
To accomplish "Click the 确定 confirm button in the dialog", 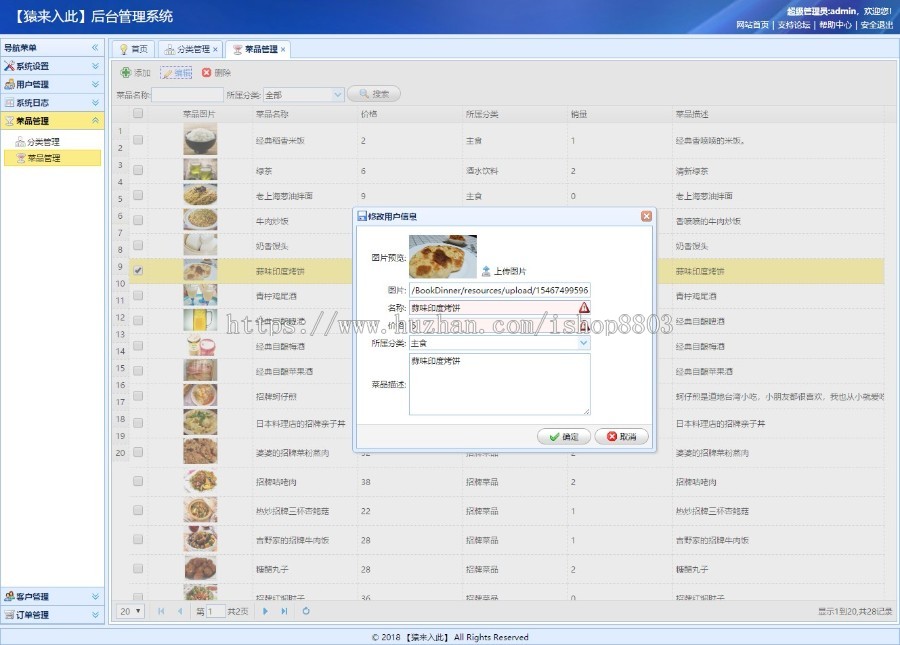I will (562, 436).
